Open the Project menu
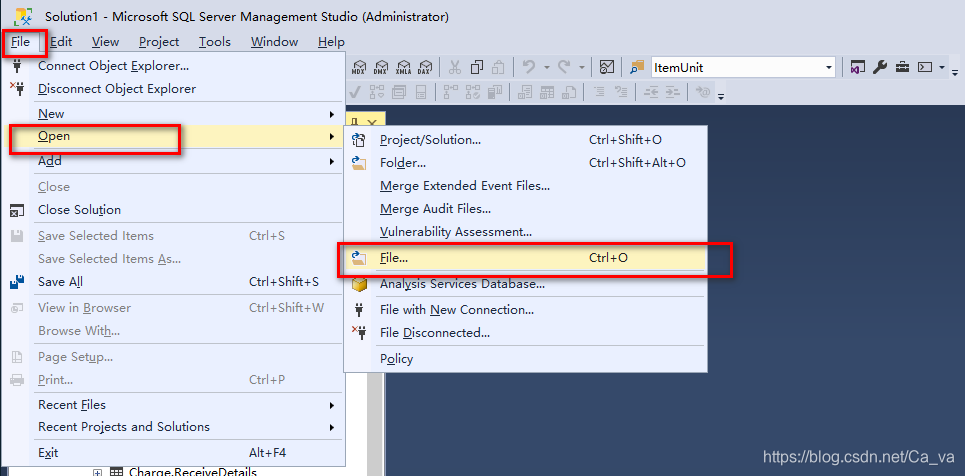The image size is (965, 476). click(159, 42)
